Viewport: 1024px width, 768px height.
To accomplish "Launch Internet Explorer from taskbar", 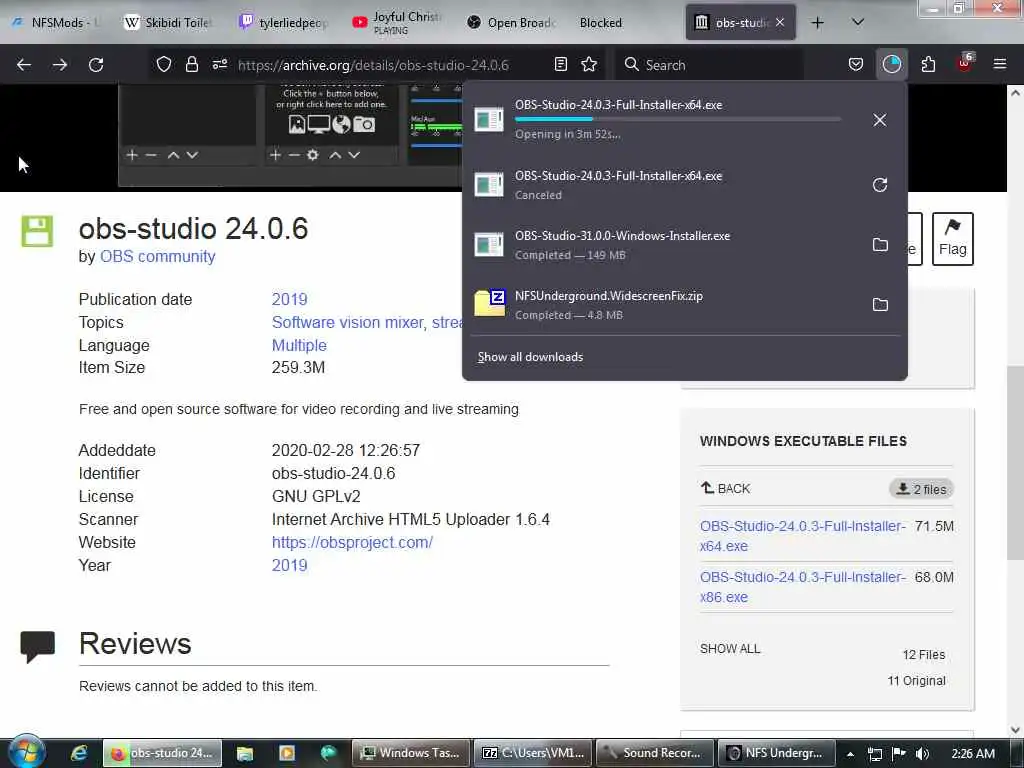I will (79, 753).
